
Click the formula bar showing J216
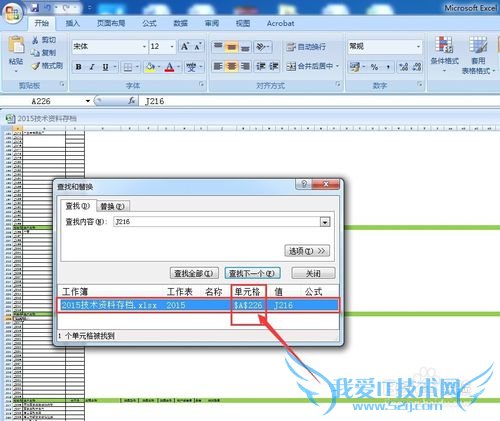point(318,101)
